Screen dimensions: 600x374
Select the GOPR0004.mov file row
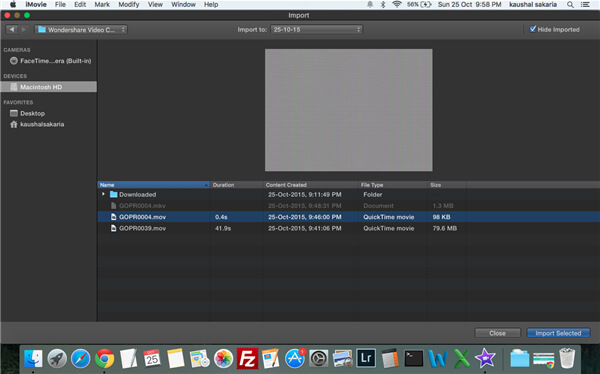[x=349, y=217]
